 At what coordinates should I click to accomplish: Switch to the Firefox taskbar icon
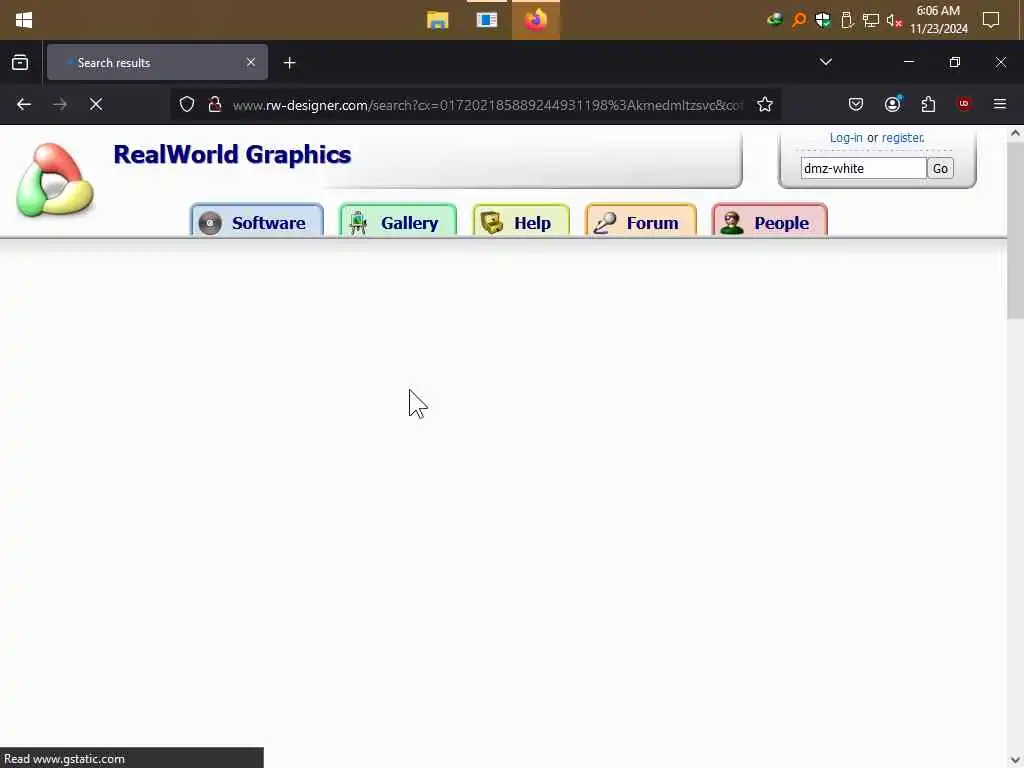point(536,20)
